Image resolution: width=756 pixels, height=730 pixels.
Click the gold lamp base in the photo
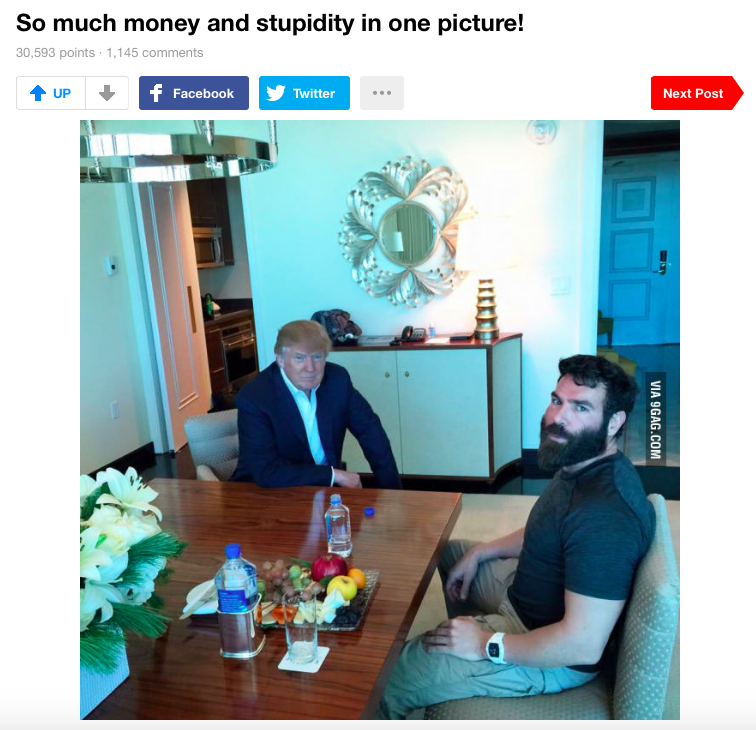486,309
